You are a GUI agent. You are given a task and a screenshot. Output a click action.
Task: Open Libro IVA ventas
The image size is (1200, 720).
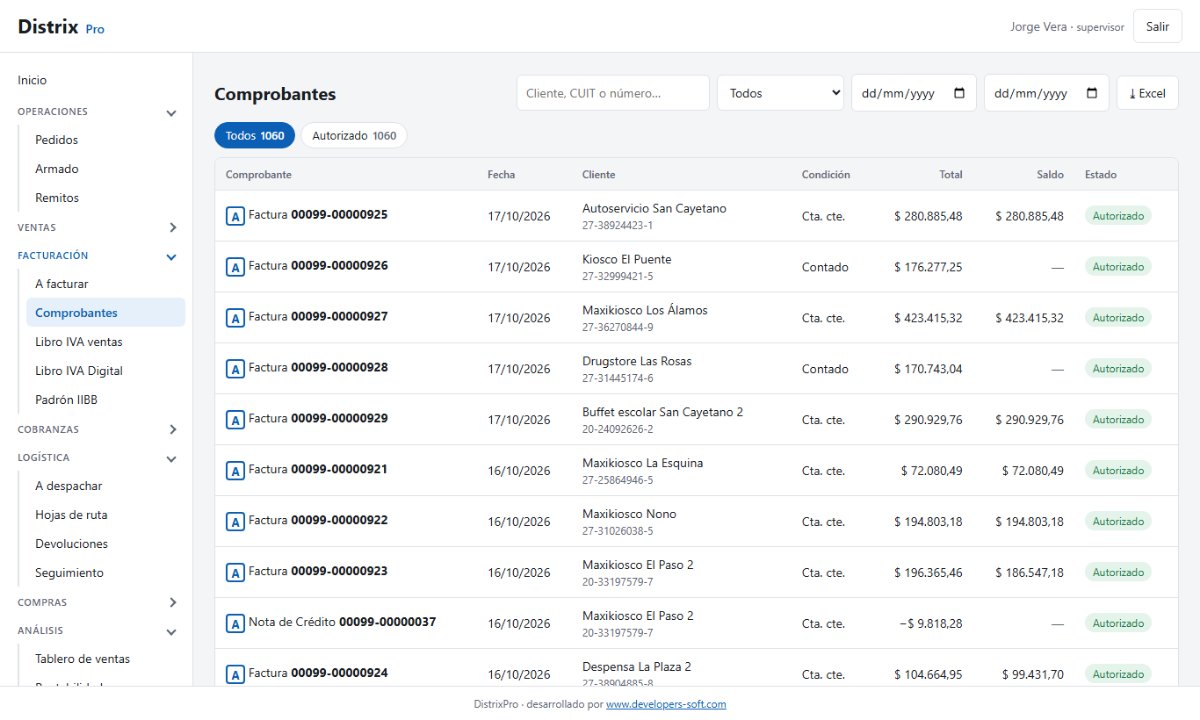point(106,342)
